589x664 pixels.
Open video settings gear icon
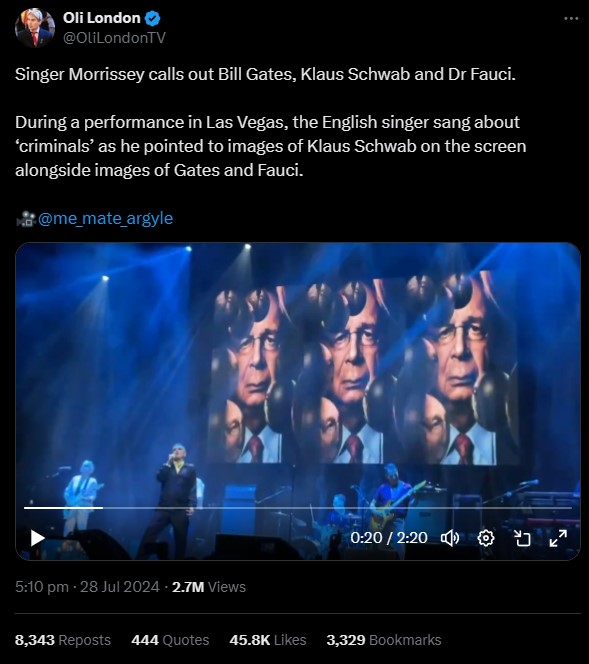tap(486, 538)
